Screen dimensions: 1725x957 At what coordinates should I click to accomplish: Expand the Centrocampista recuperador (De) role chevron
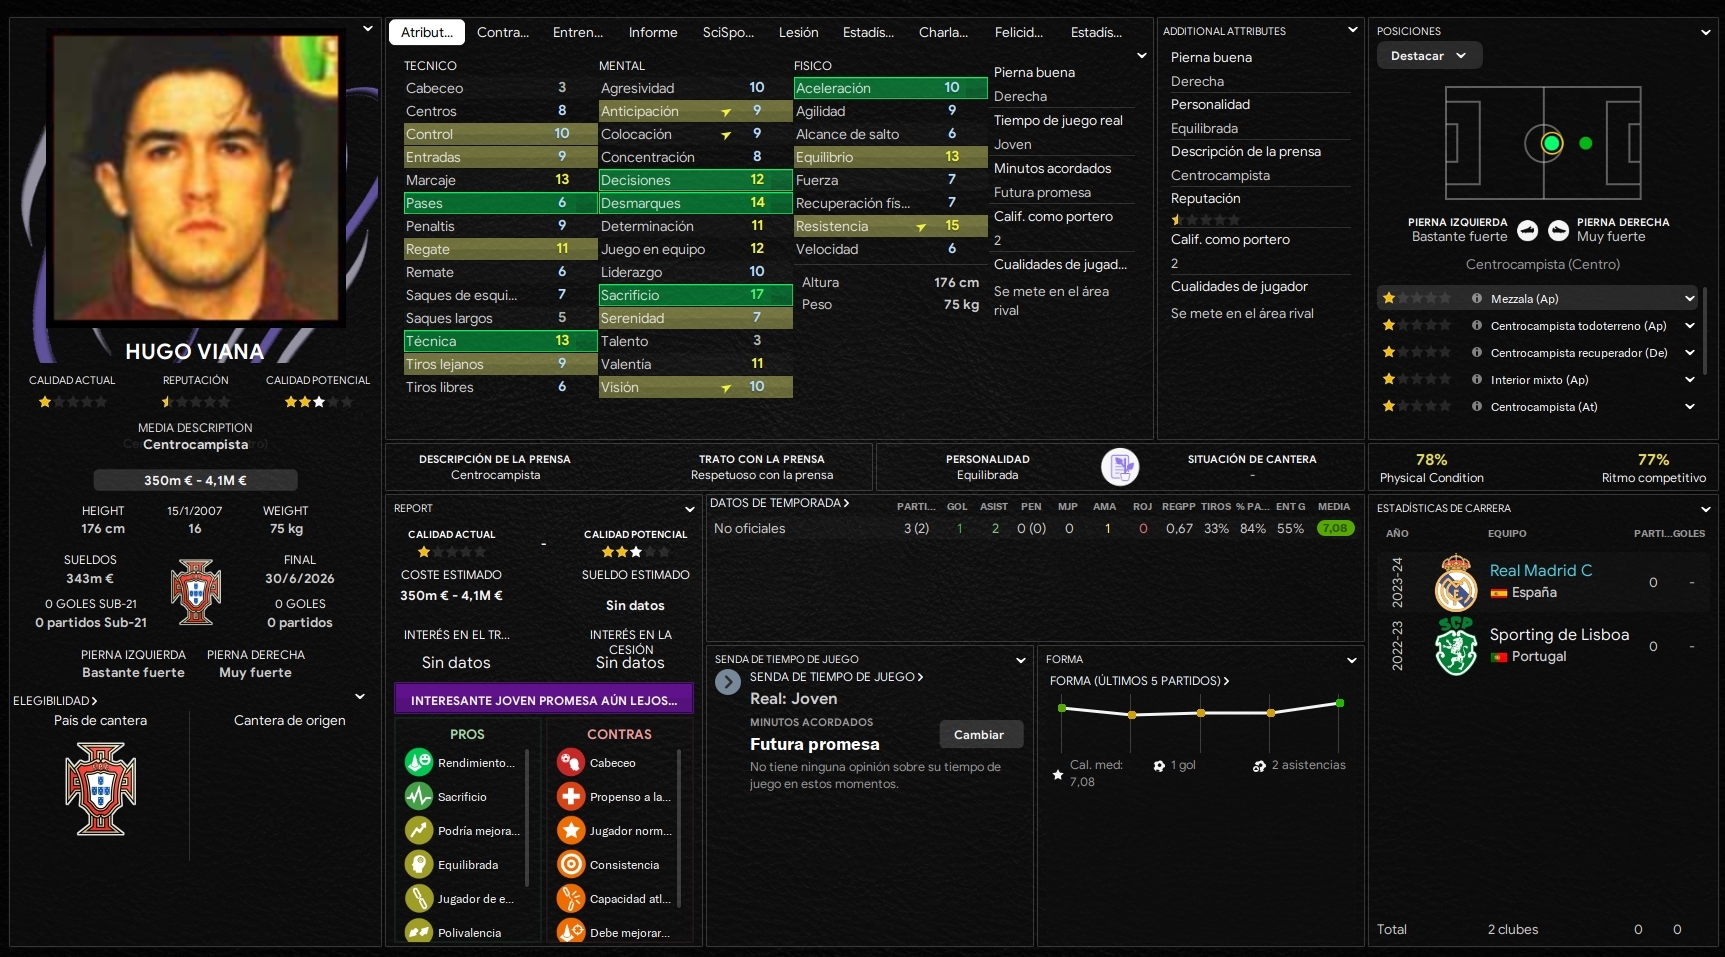click(x=1690, y=353)
